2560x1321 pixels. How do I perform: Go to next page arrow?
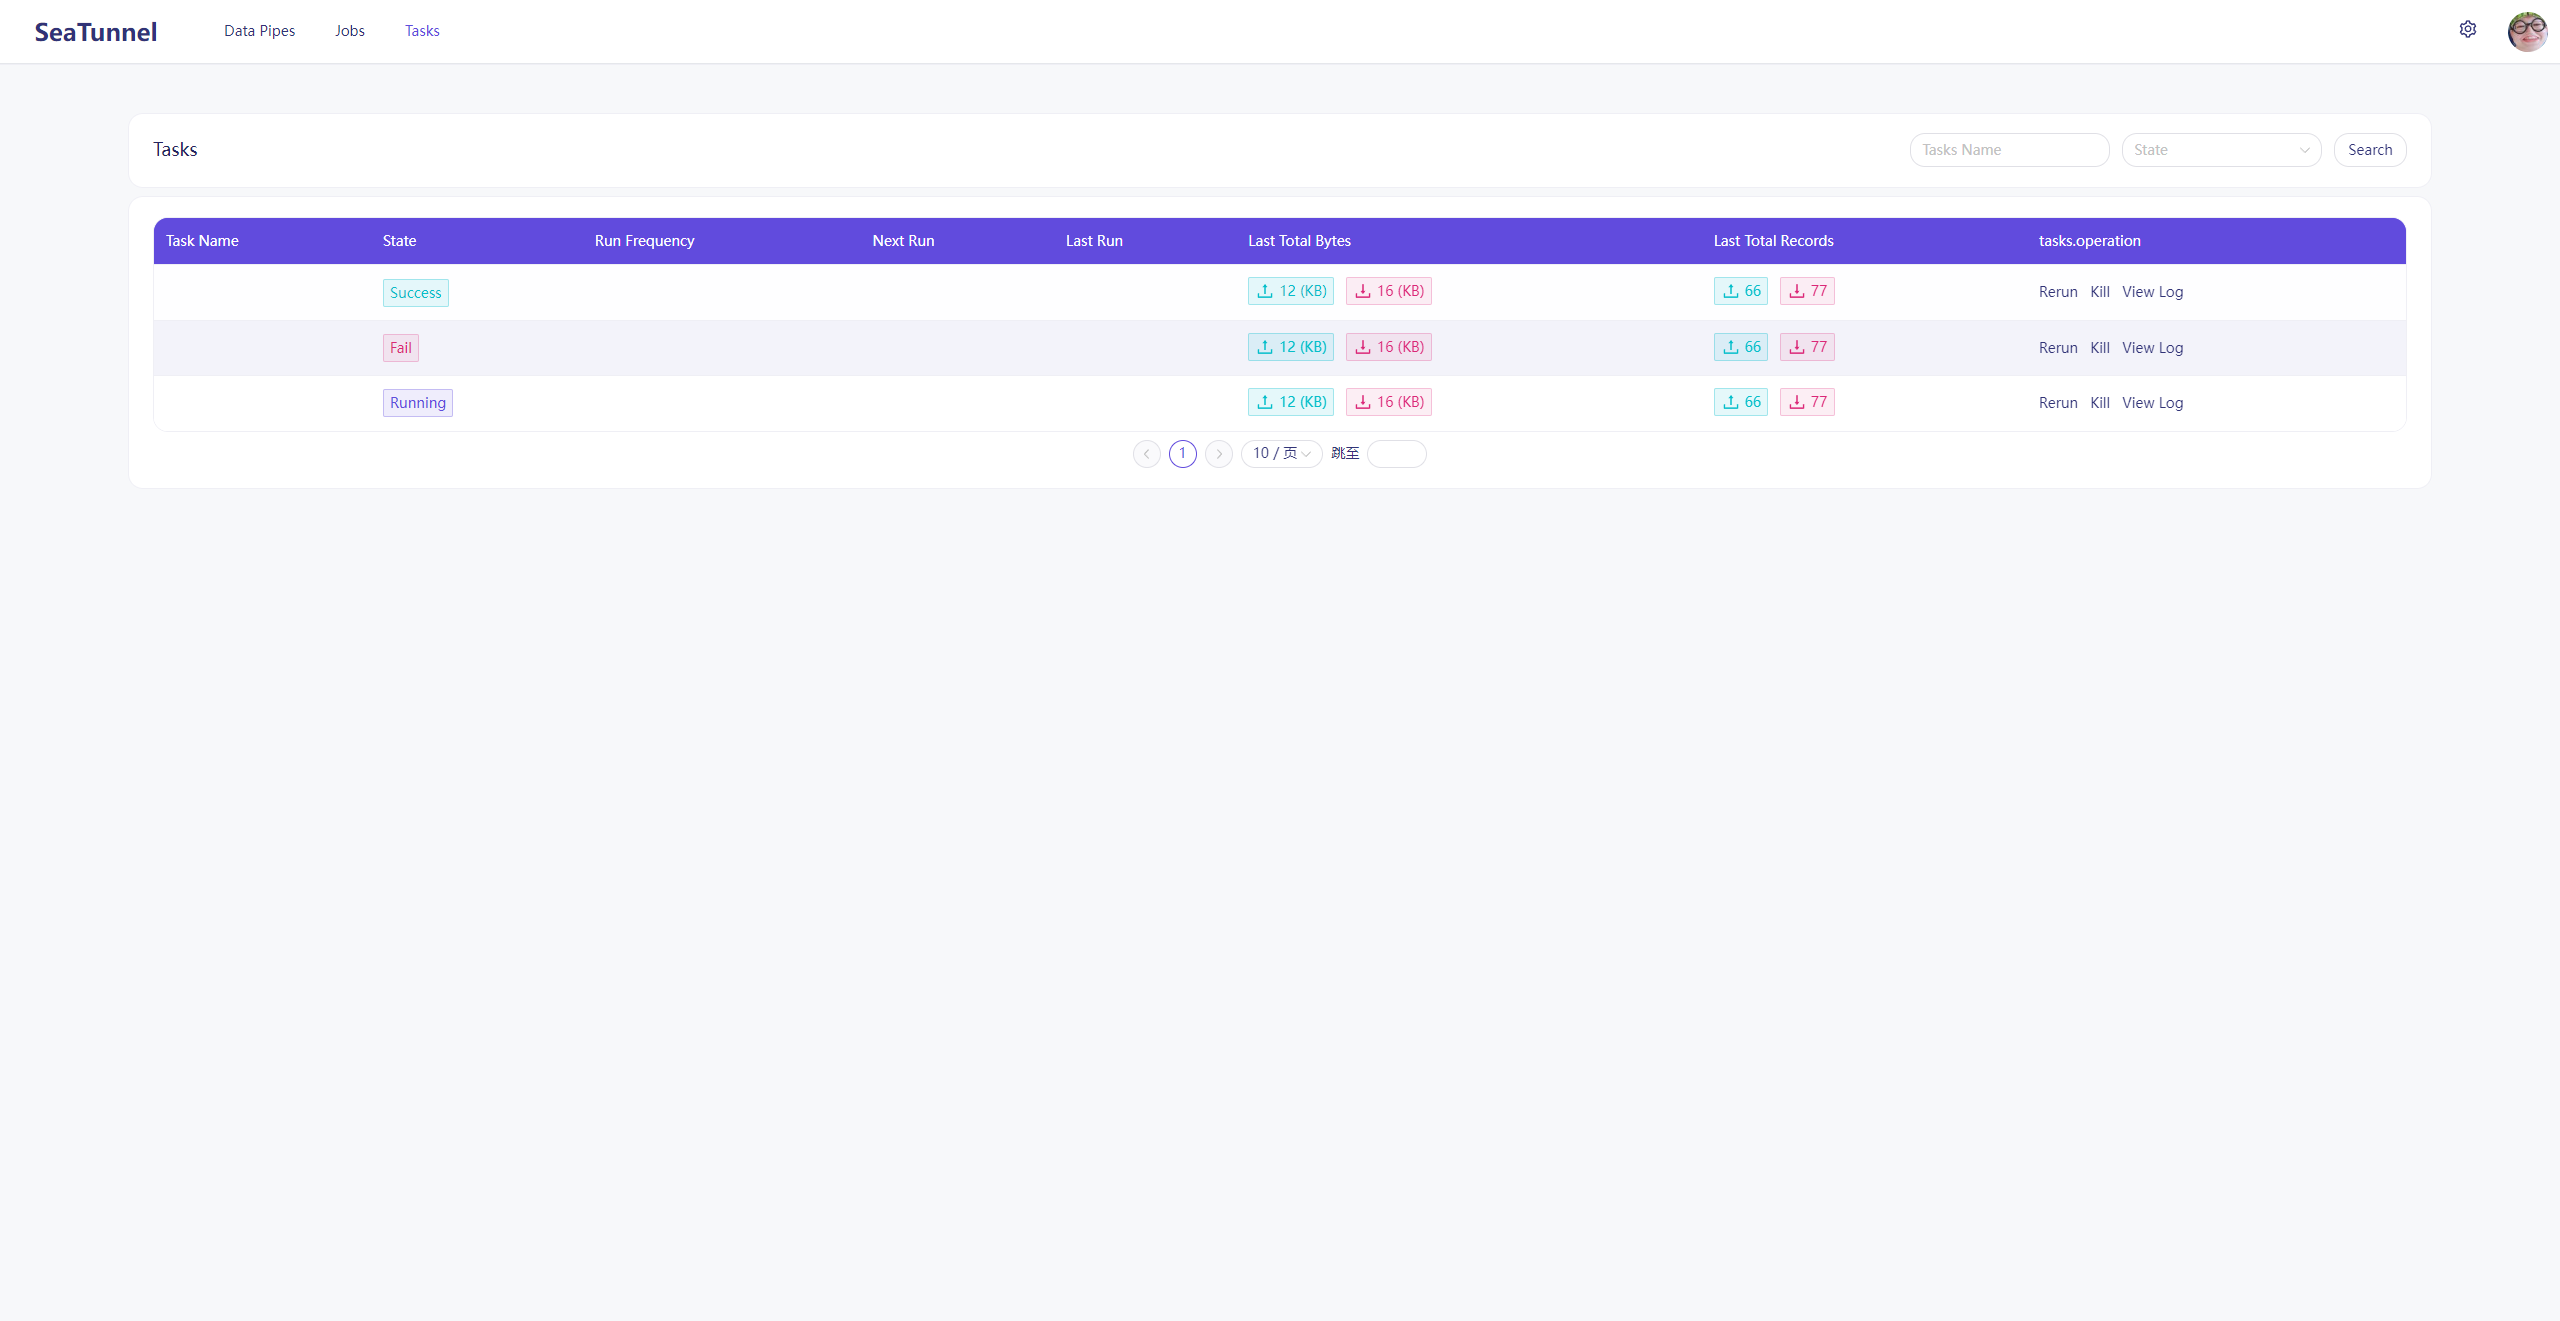tap(1218, 454)
